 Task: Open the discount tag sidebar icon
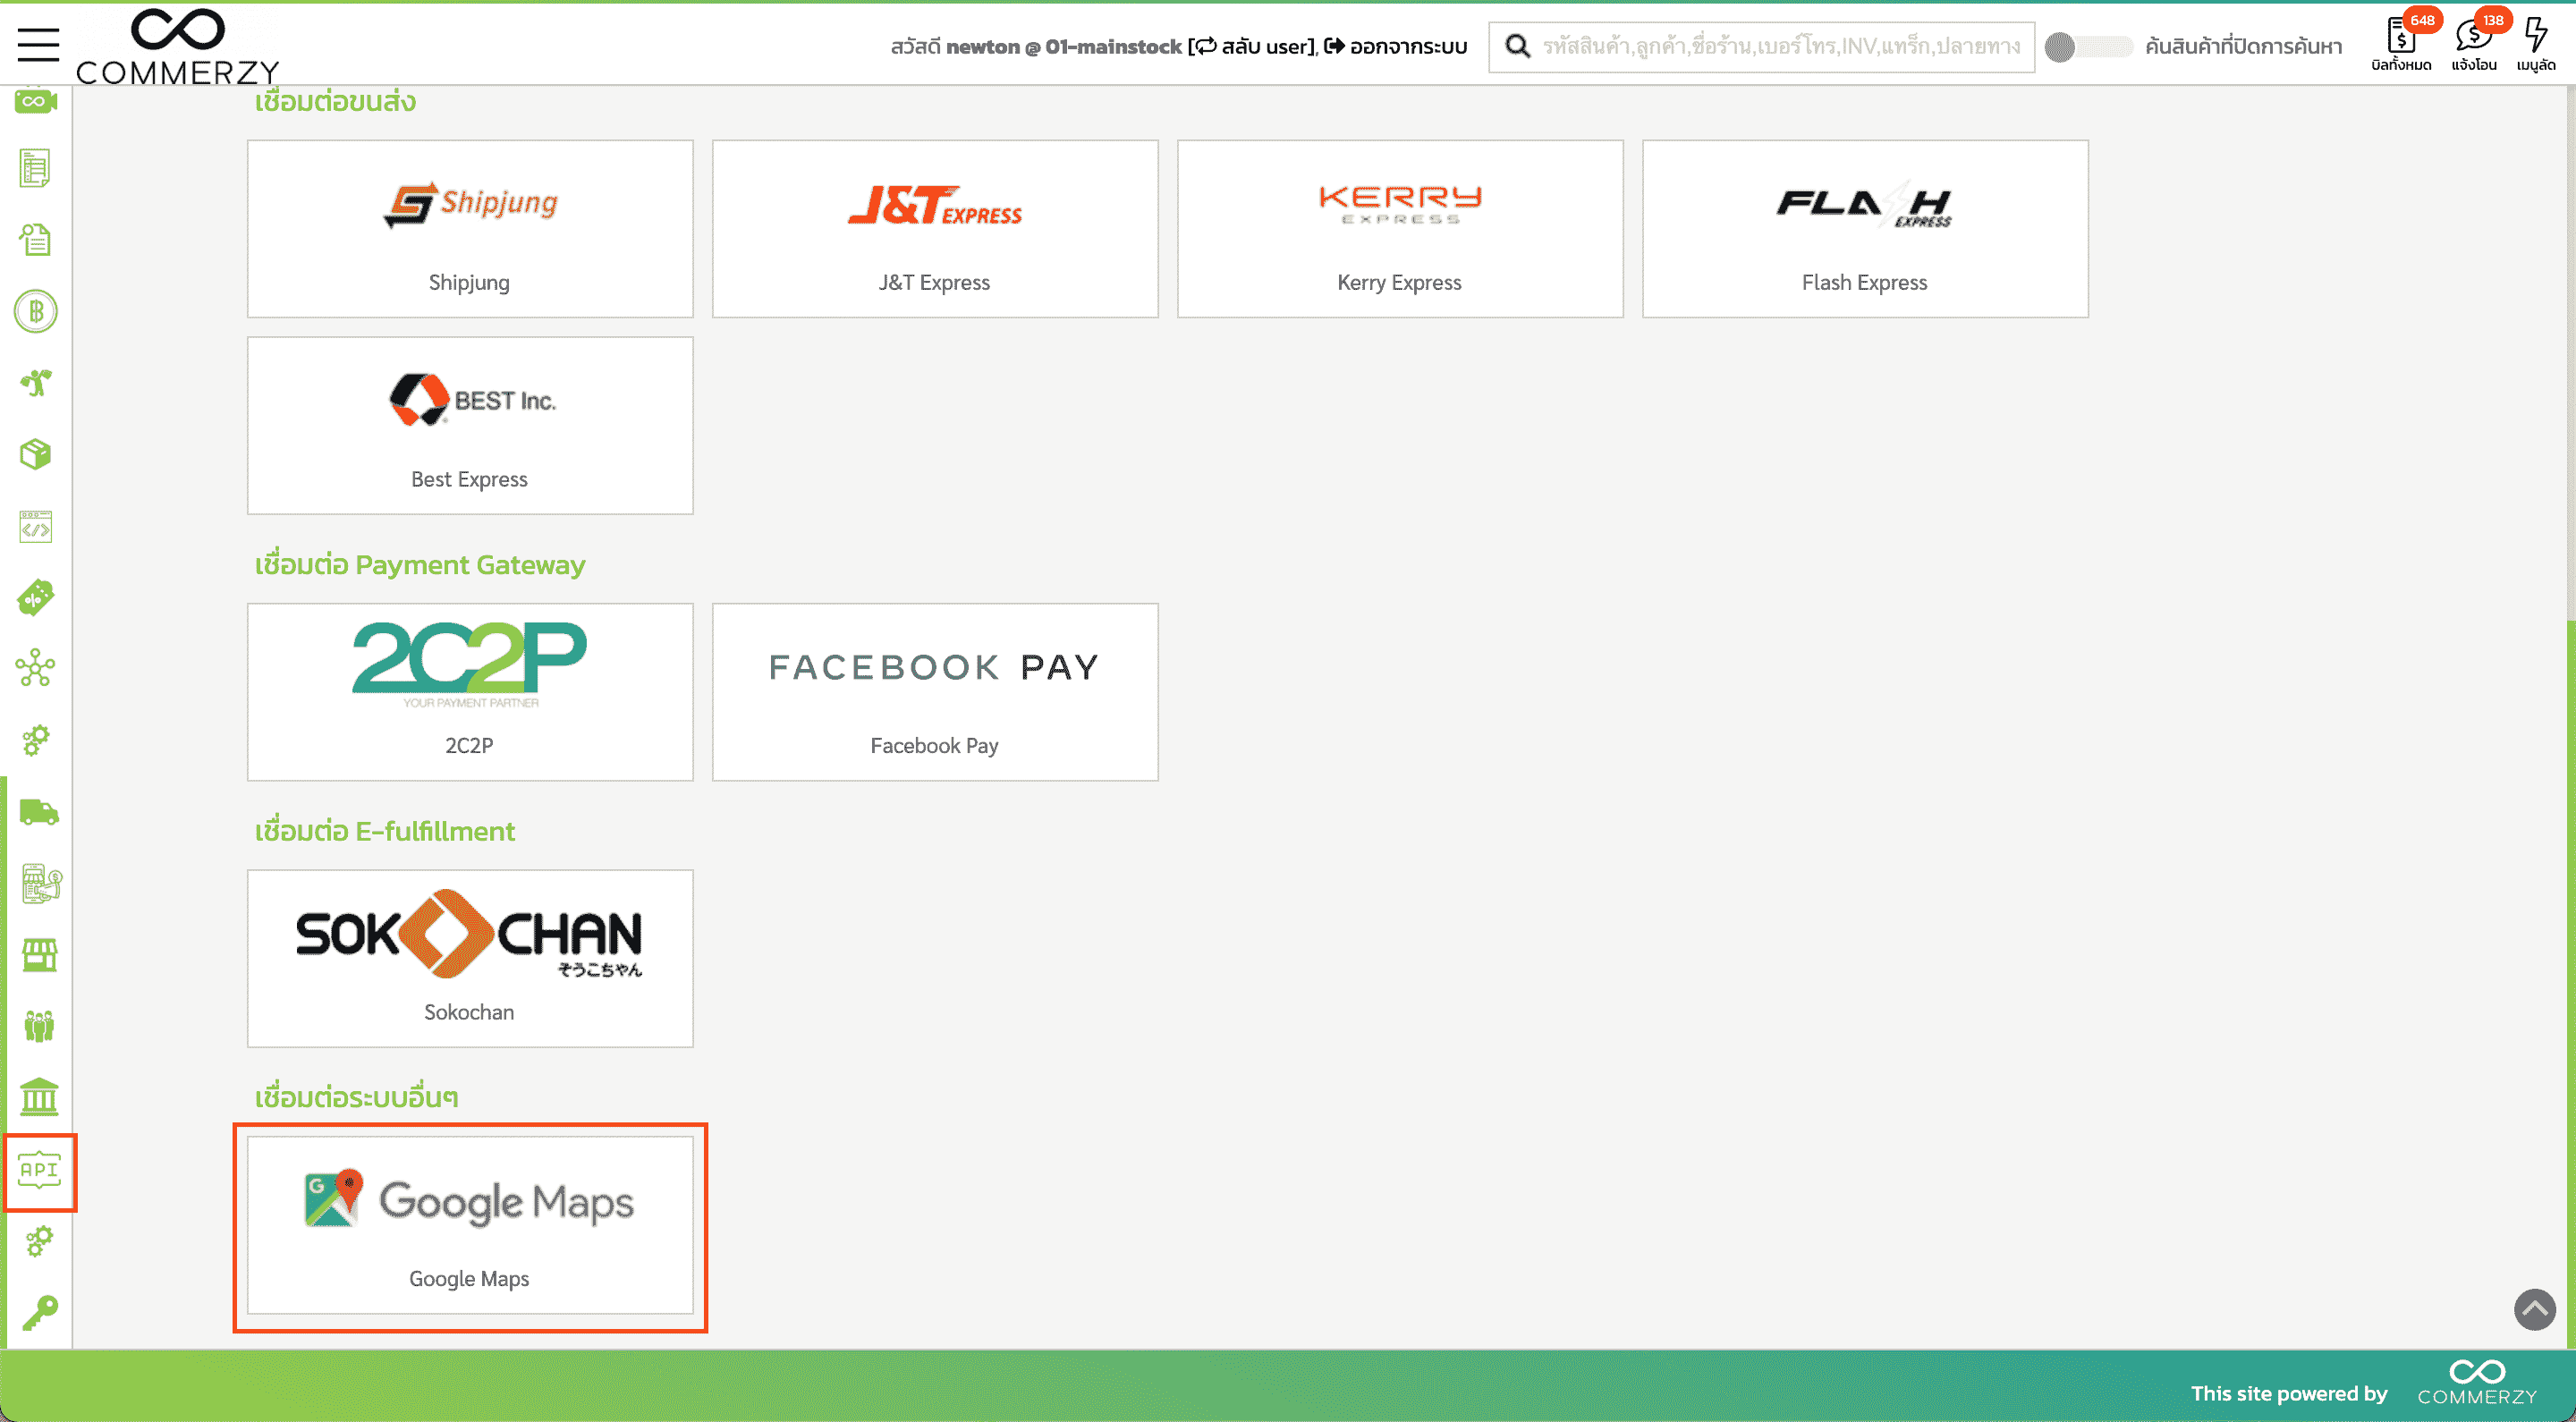36,598
